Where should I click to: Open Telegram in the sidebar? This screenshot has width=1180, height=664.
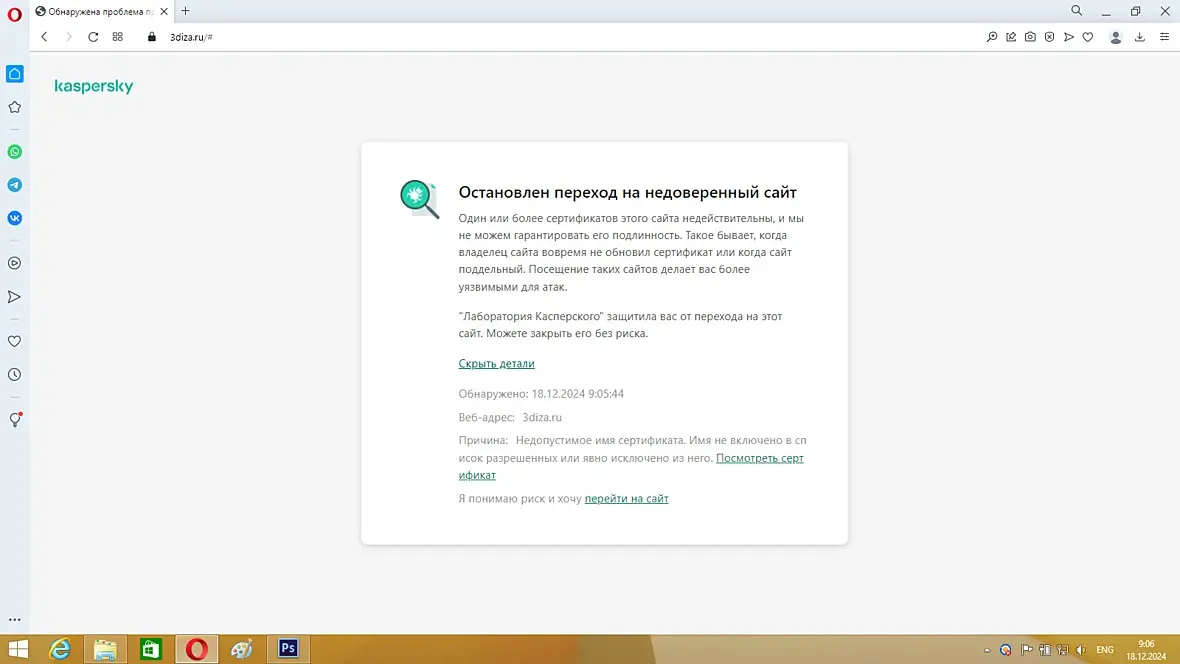point(14,185)
